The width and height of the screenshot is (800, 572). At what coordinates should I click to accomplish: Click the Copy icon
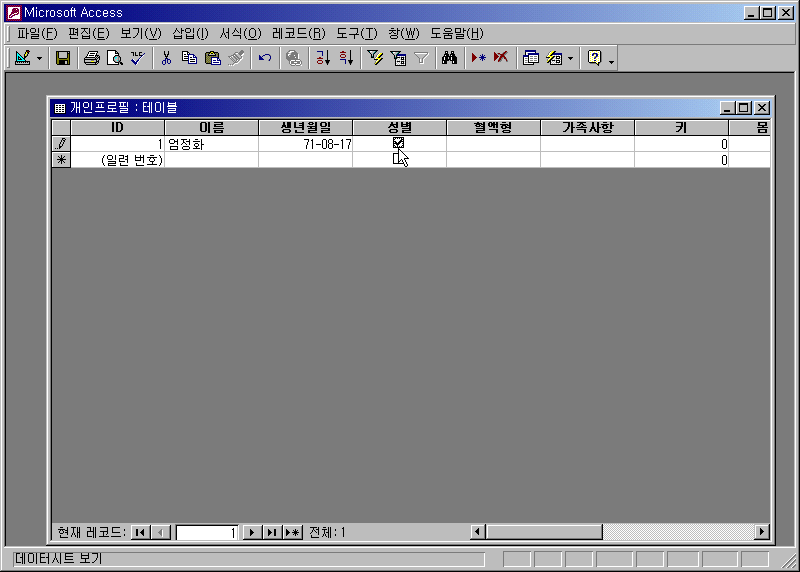coord(189,58)
